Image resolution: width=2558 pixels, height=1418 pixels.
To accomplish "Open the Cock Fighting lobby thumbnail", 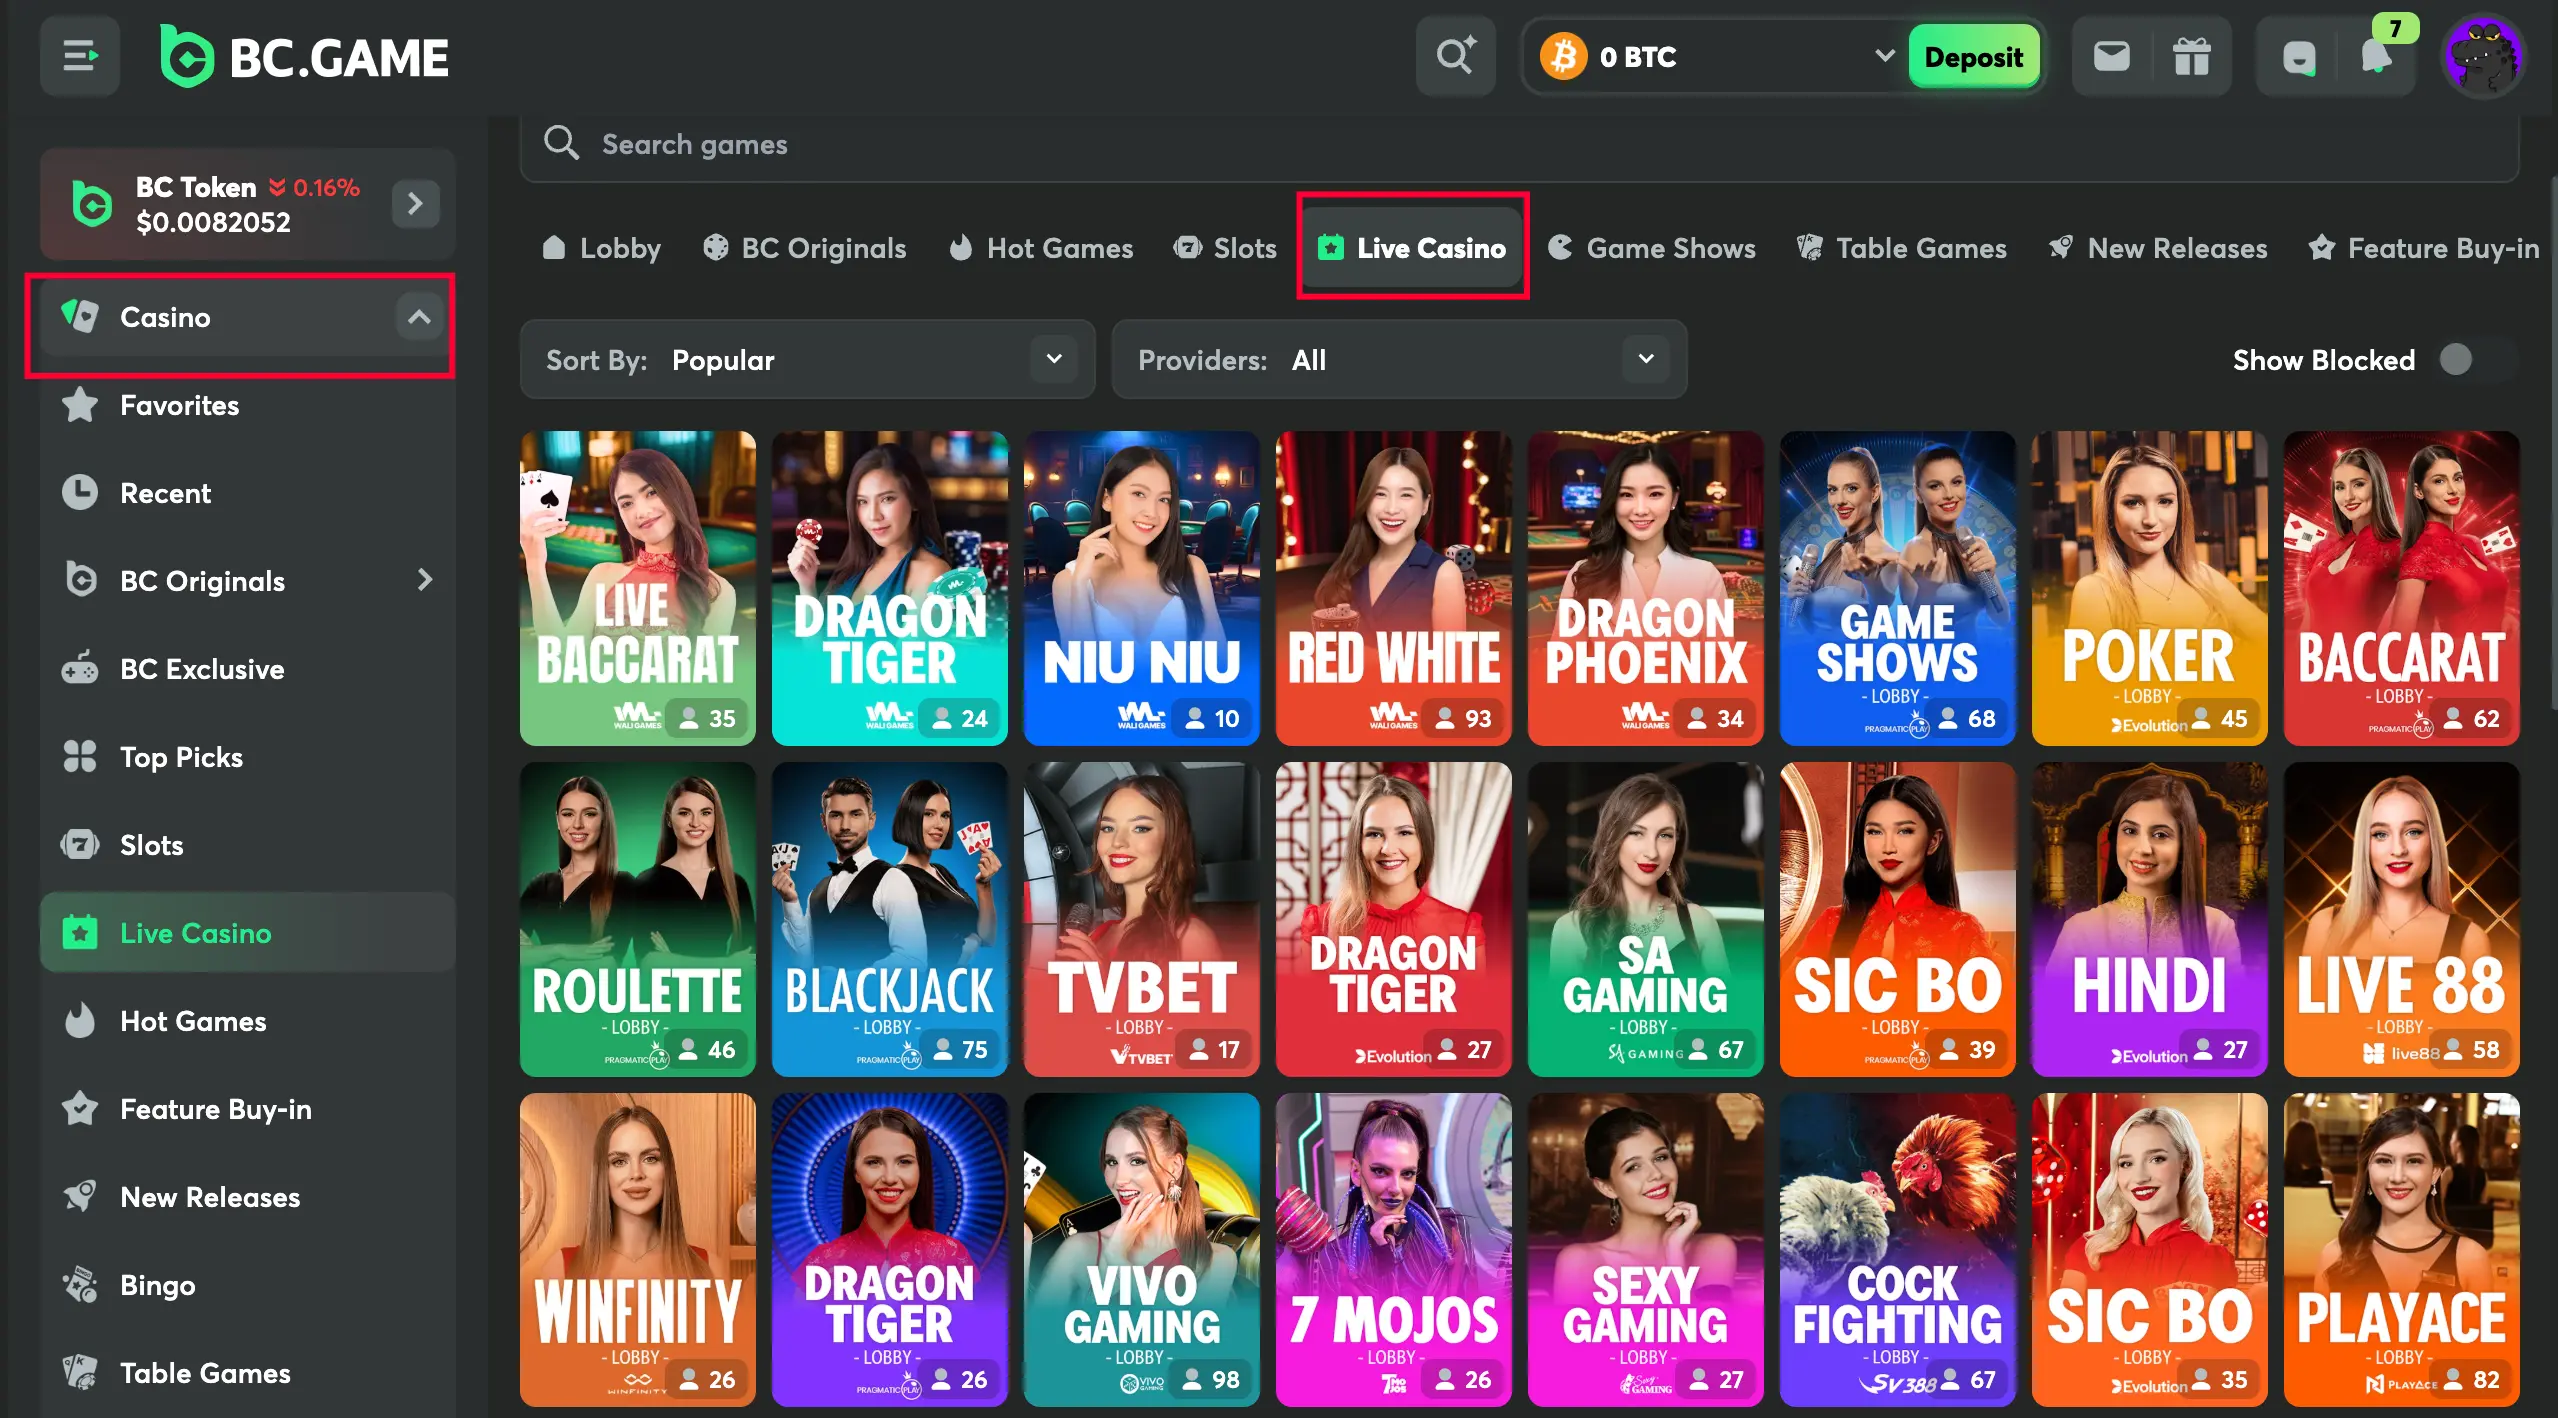I will 1898,1250.
